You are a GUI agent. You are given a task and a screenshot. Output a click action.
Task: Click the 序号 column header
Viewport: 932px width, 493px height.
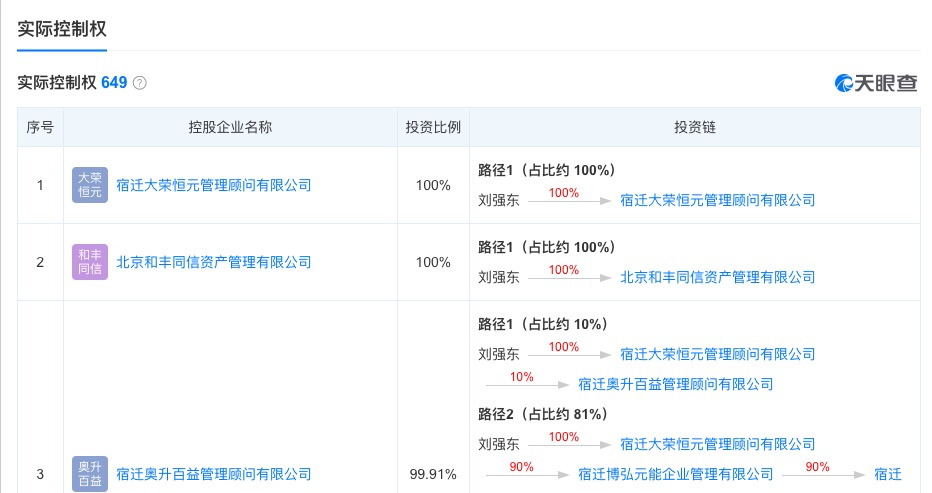click(x=40, y=128)
